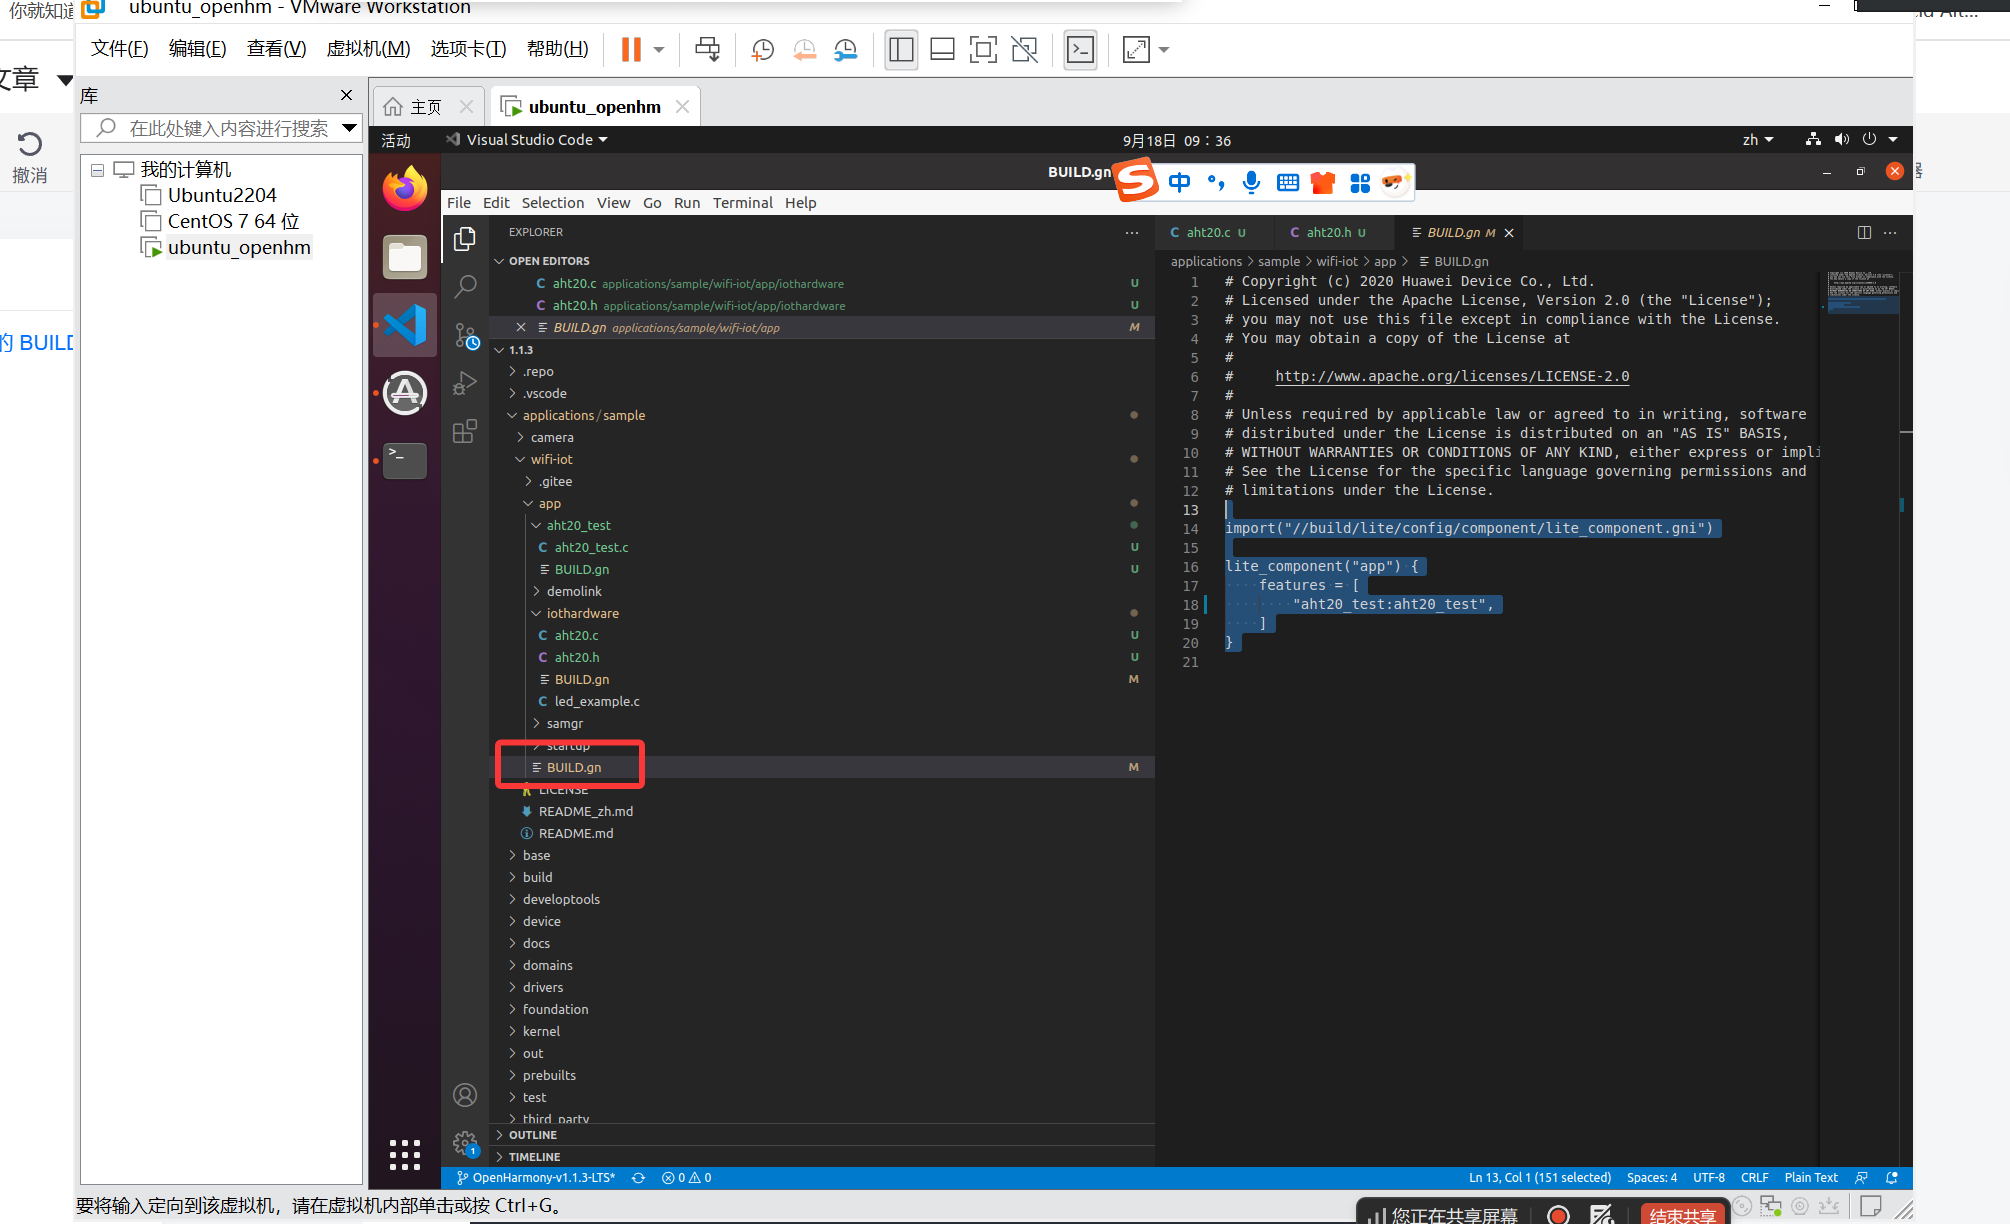Open VMware power options dropdown arrow

659,49
